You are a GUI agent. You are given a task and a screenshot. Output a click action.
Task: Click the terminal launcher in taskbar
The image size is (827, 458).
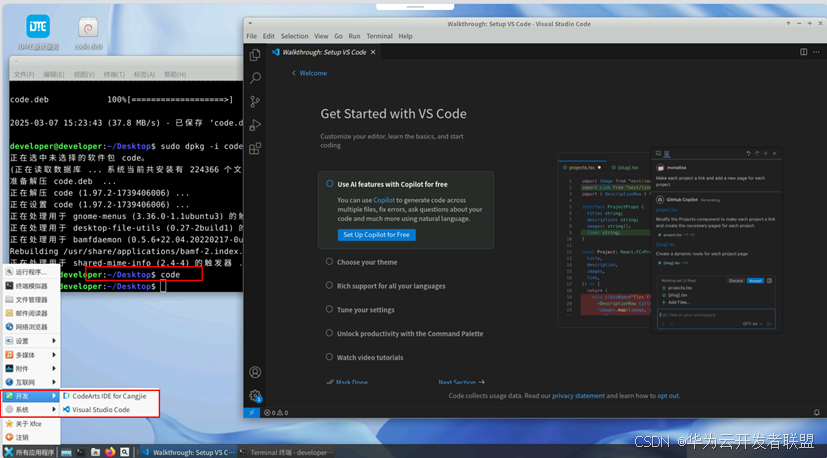click(x=81, y=452)
